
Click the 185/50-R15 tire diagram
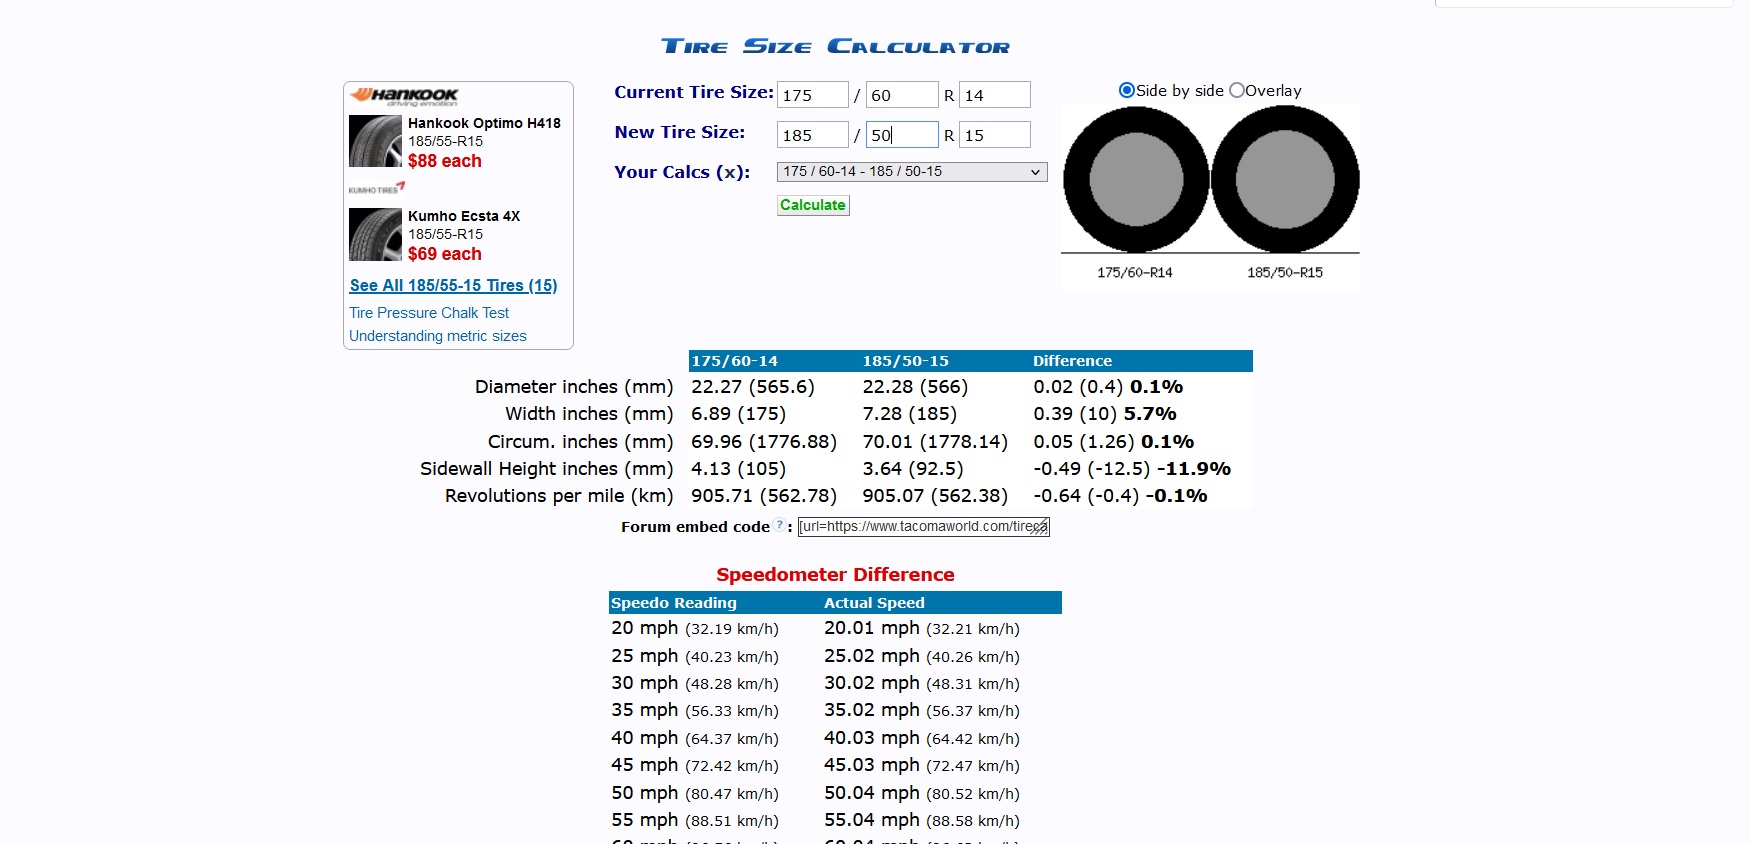pyautogui.click(x=1285, y=181)
